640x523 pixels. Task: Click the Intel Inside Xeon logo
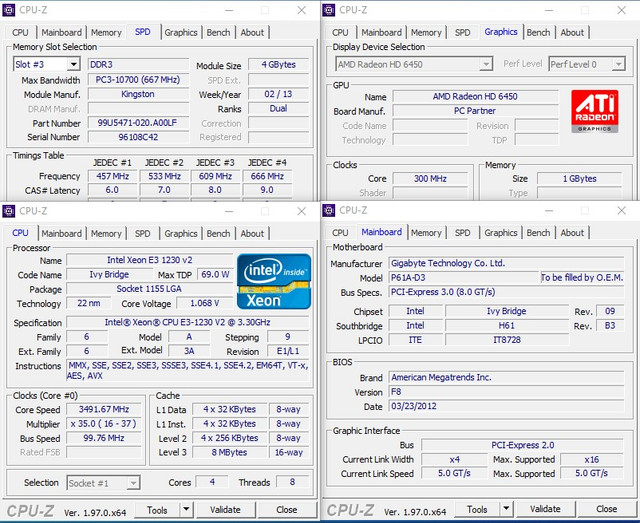coord(274,281)
